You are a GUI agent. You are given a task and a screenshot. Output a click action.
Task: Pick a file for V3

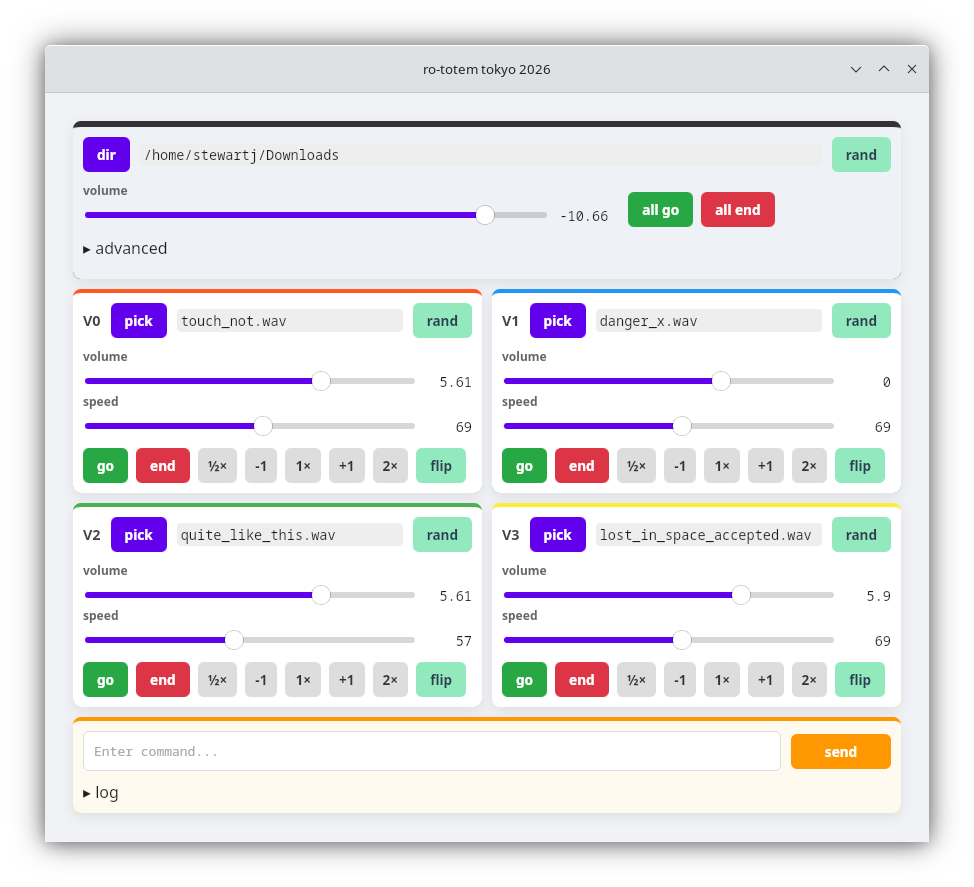[x=558, y=535]
